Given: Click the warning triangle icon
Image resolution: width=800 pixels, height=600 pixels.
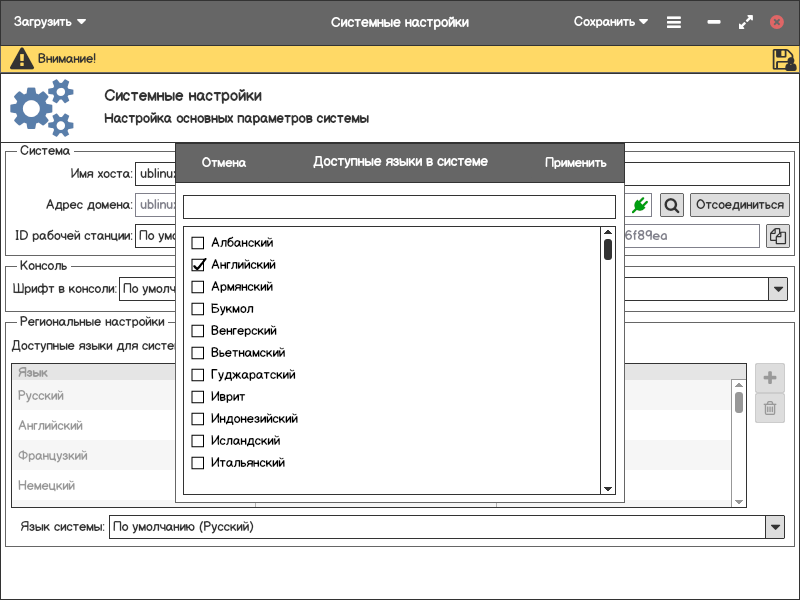Looking at the screenshot, I should coord(21,59).
